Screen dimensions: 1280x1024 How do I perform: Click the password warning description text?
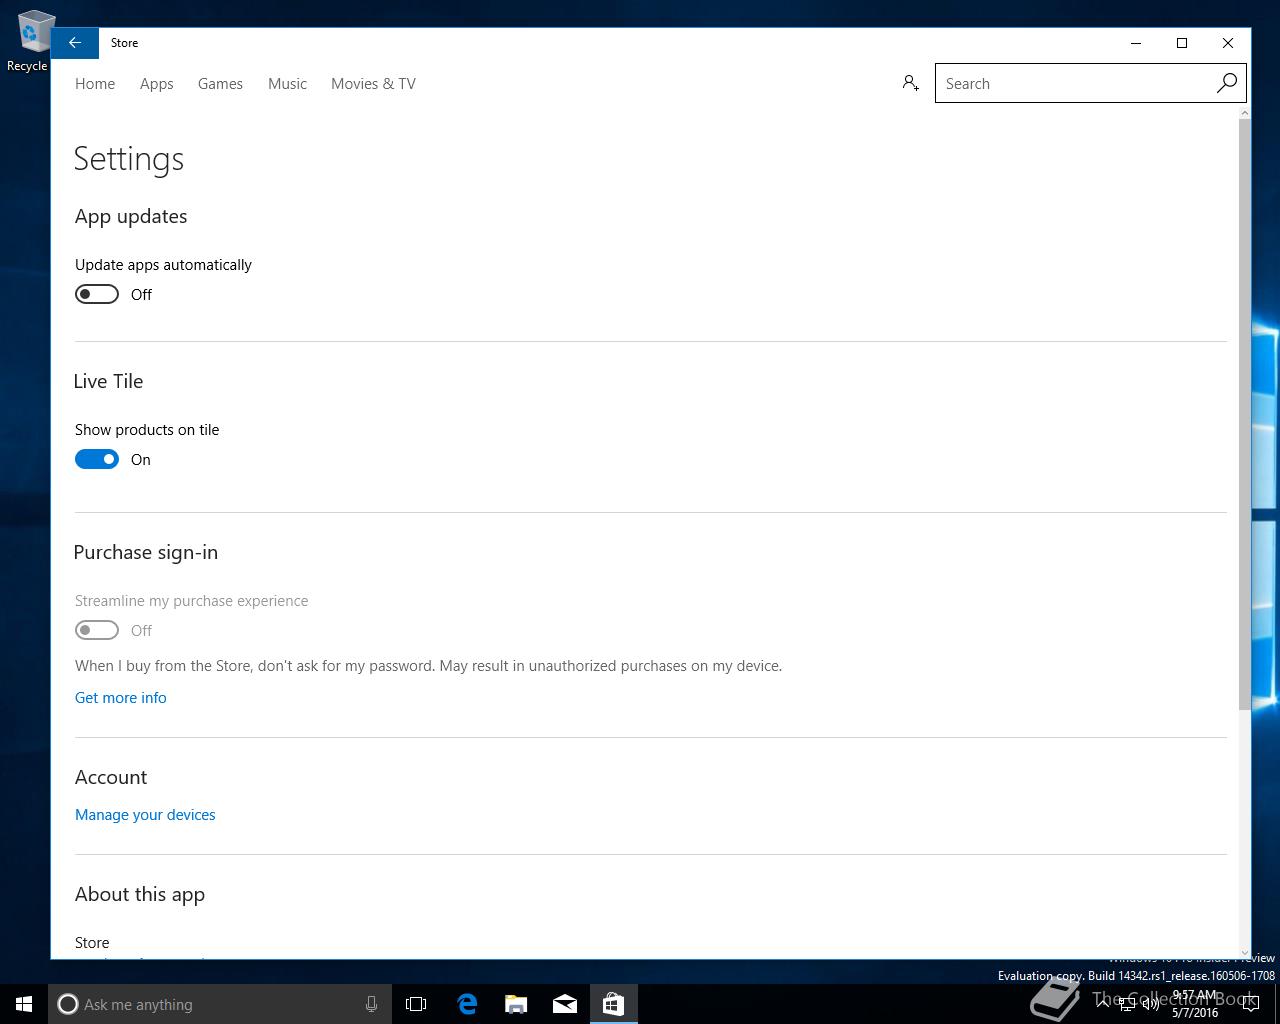pos(428,666)
